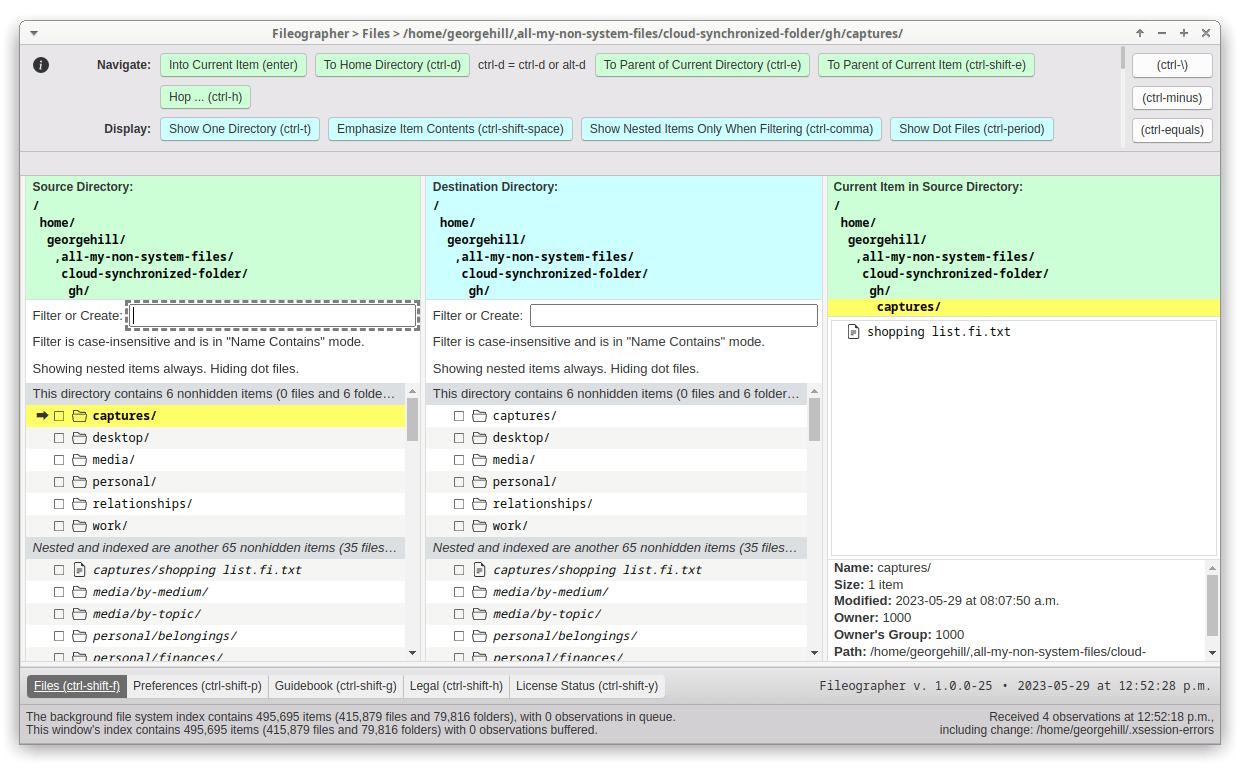Click the media/ folder icon in the Destination list
Viewport: 1244px width, 768px height.
click(480, 460)
